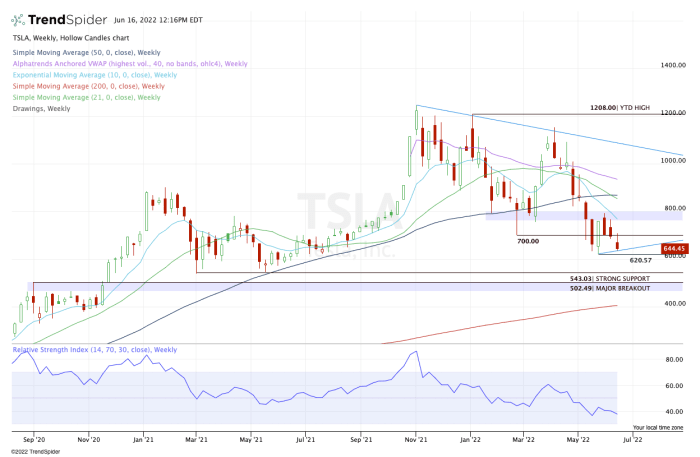The height and width of the screenshot is (457, 700).
Task: Click 'Your local time zone' text
Action: pyautogui.click(x=658, y=428)
